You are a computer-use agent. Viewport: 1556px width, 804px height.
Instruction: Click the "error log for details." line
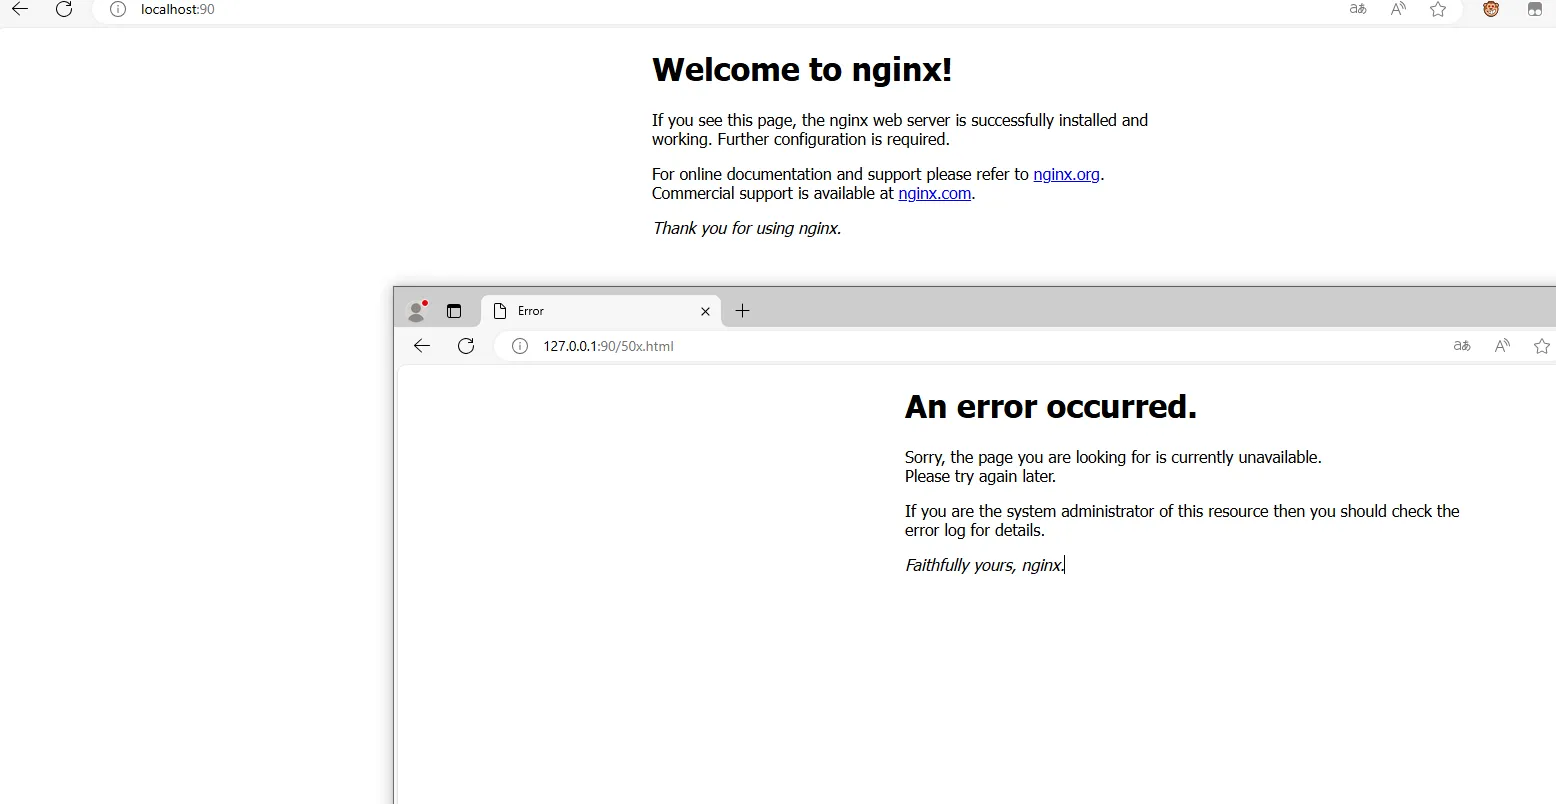[x=975, y=530]
